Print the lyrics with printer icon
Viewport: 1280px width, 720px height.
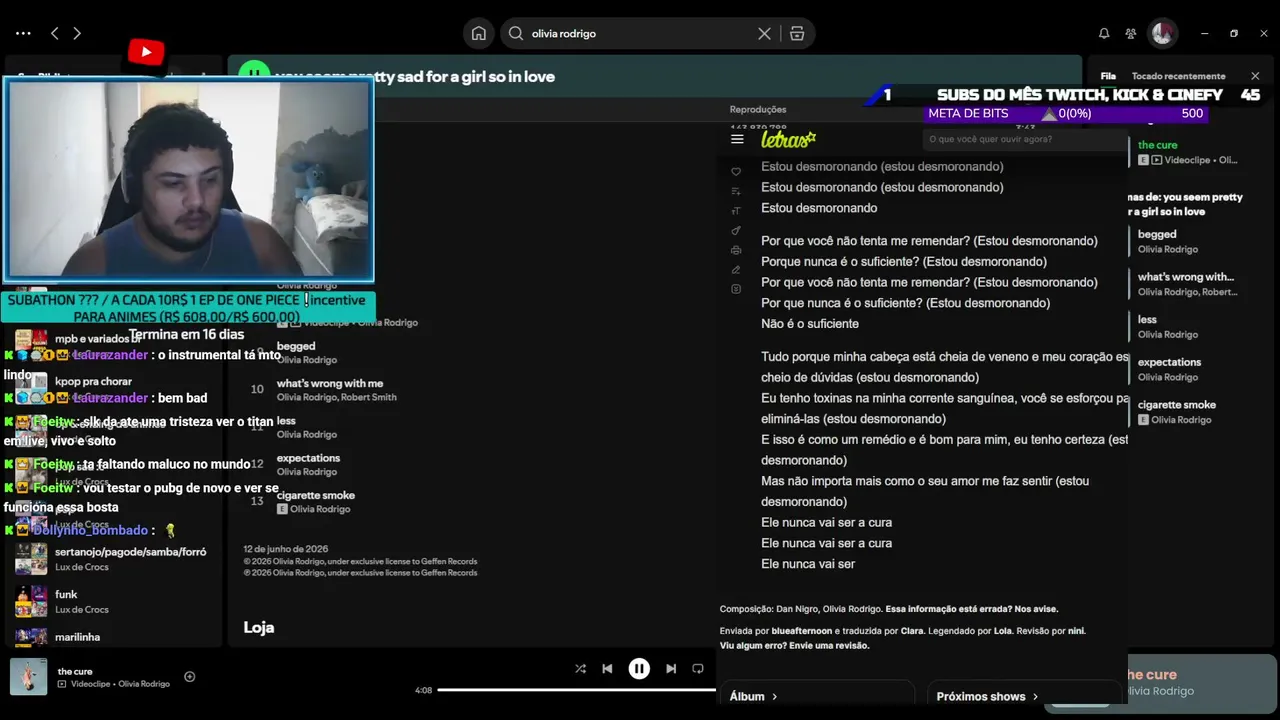[x=736, y=250]
